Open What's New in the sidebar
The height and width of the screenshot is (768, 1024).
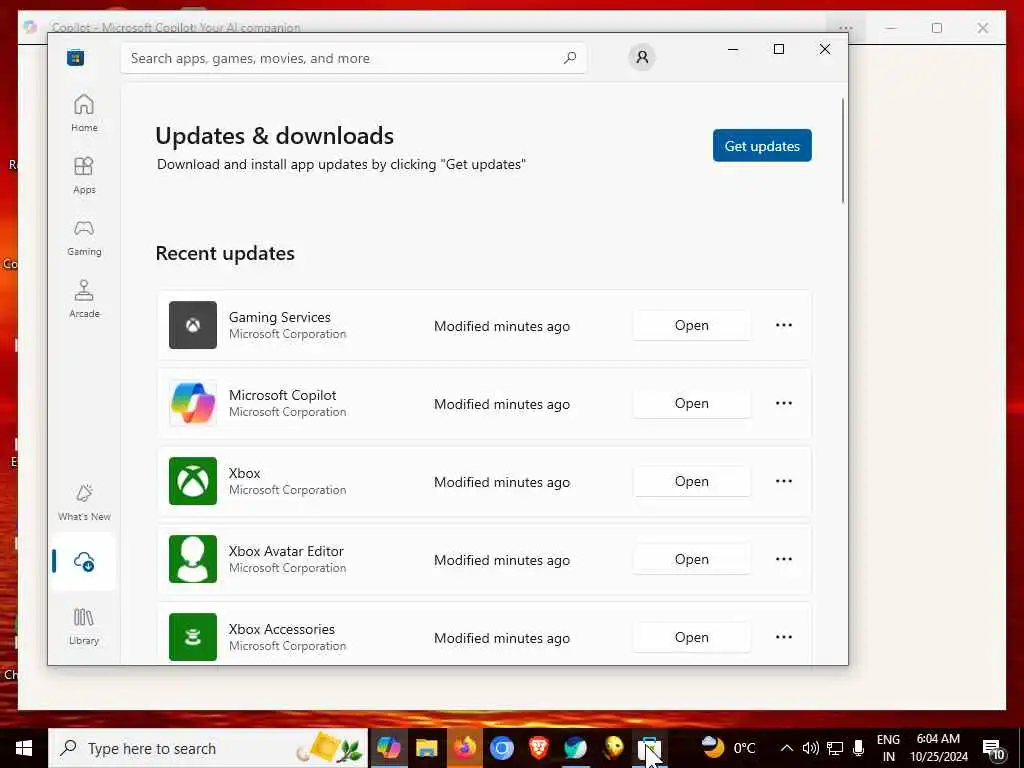[x=84, y=502]
